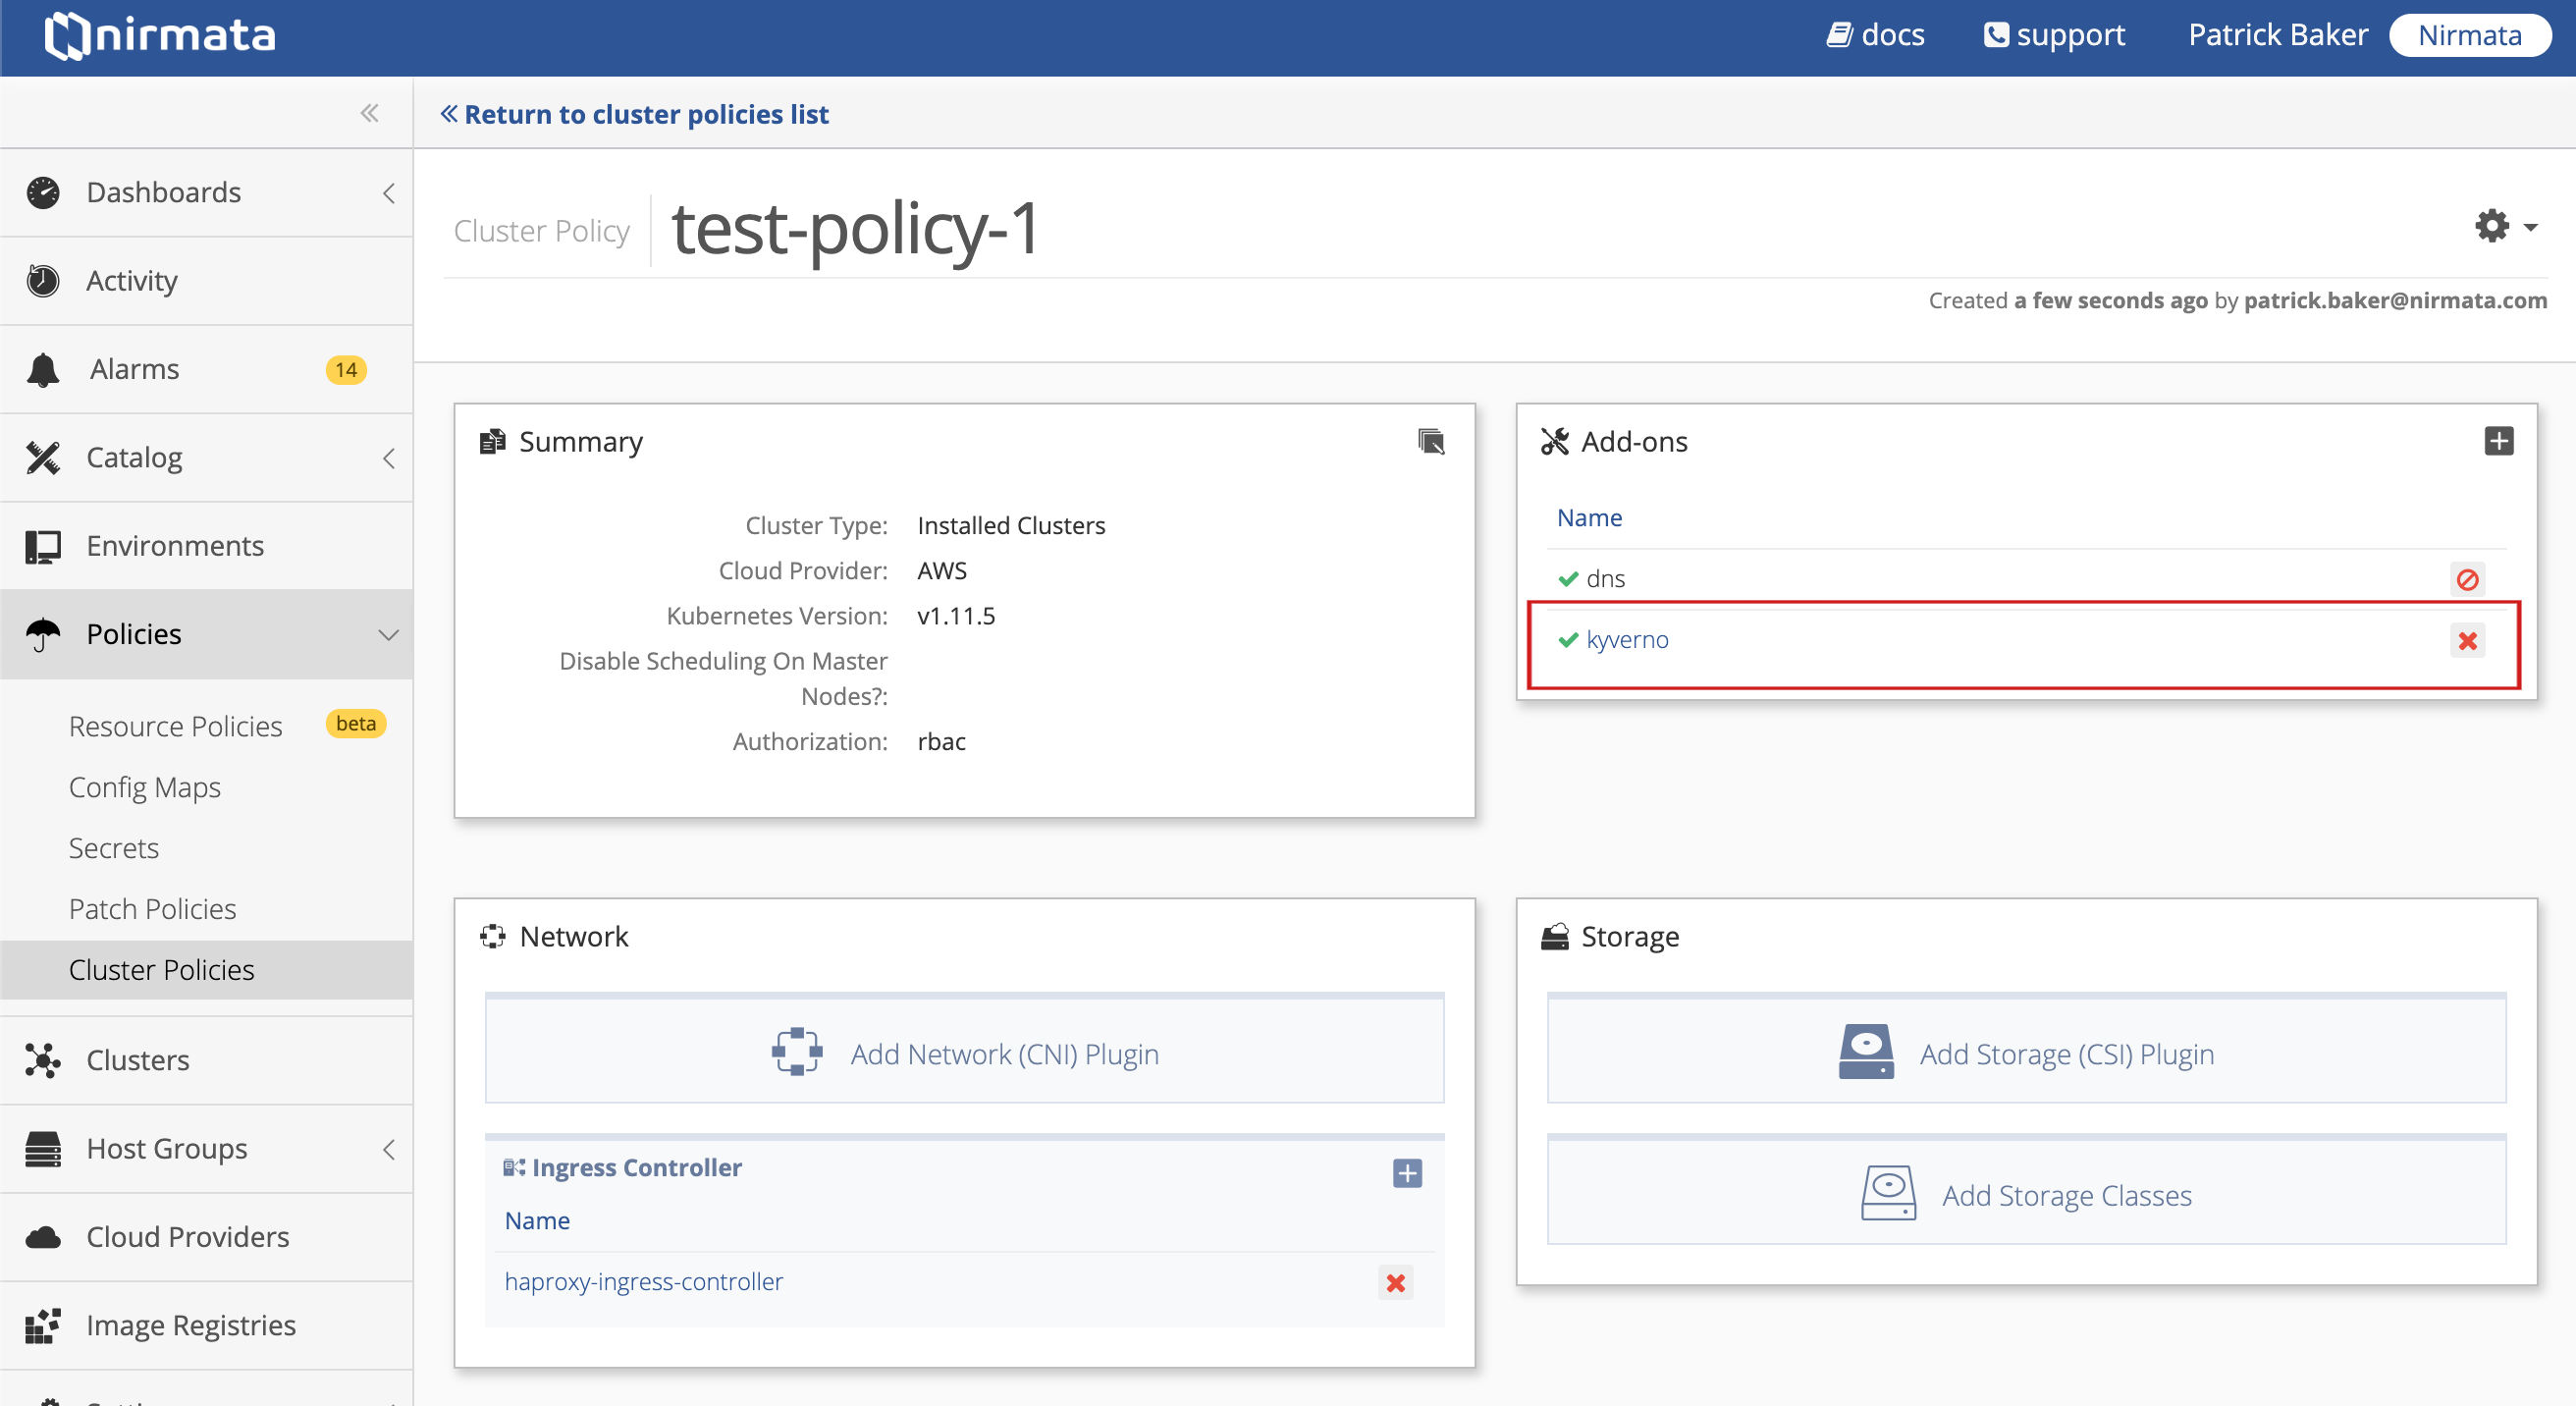Image resolution: width=2576 pixels, height=1406 pixels.
Task: Click the dns add-on row
Action: [2026, 578]
